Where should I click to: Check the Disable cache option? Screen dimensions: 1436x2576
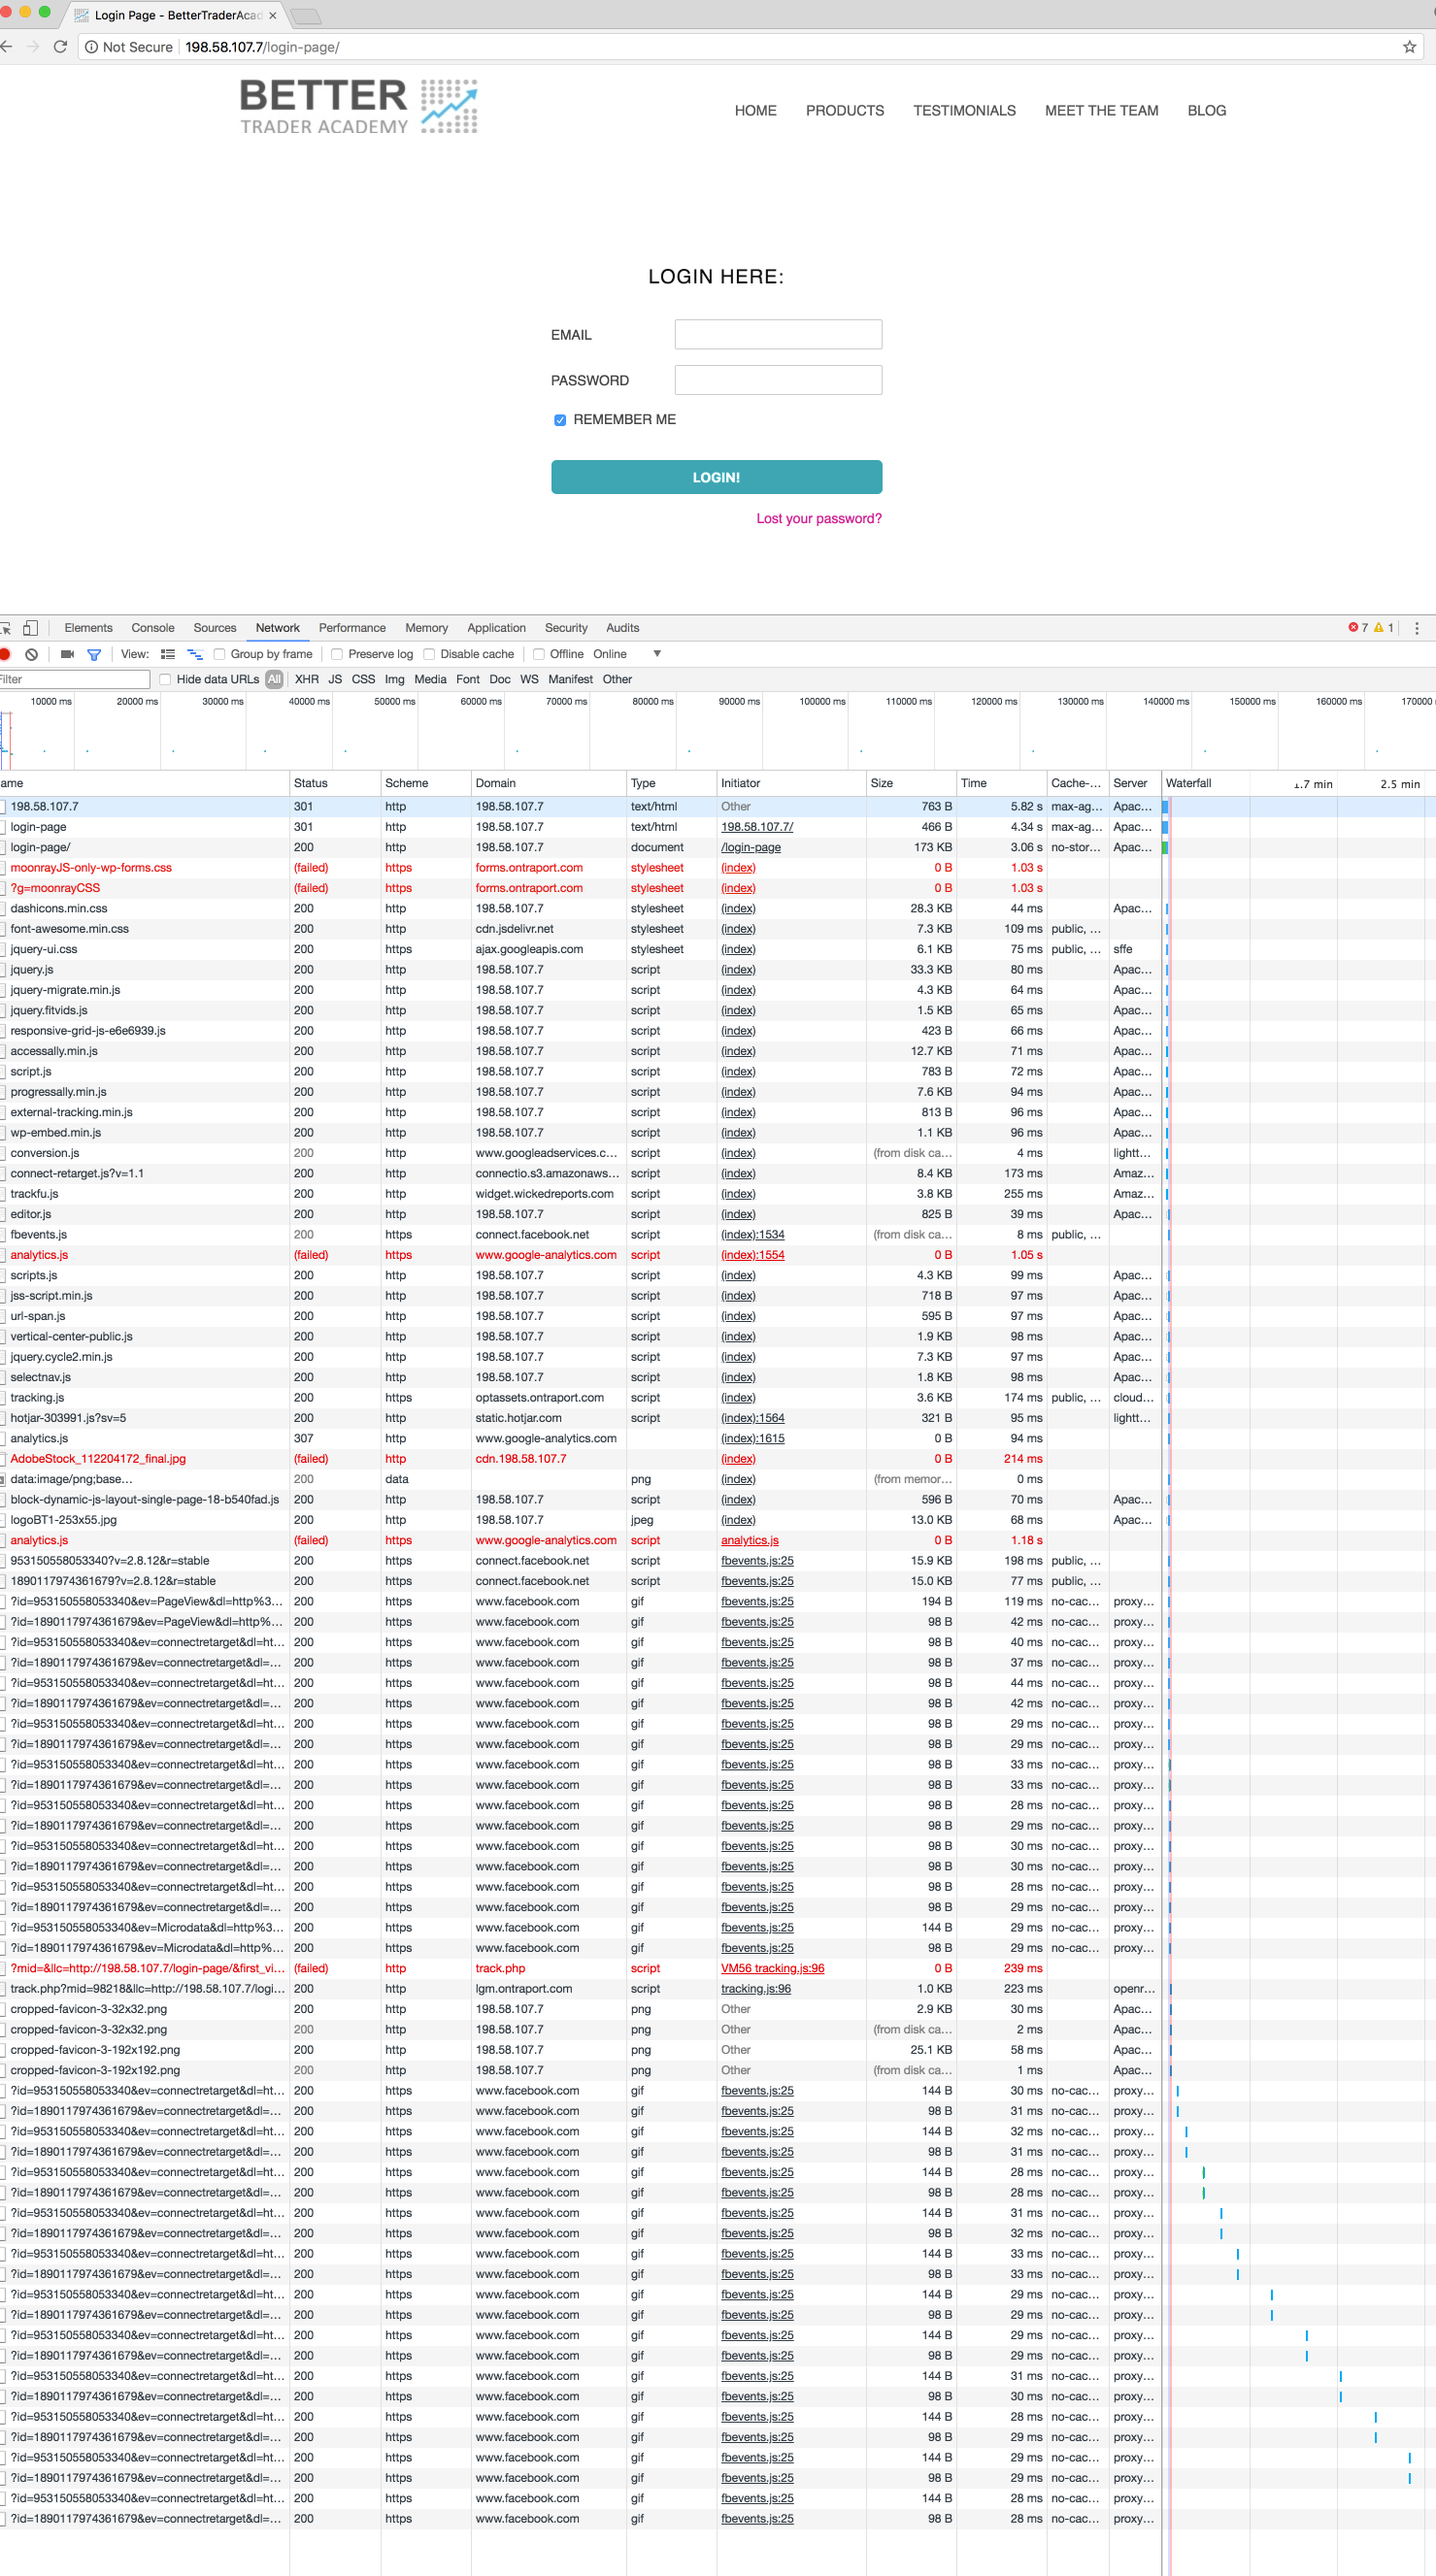pyautogui.click(x=429, y=654)
